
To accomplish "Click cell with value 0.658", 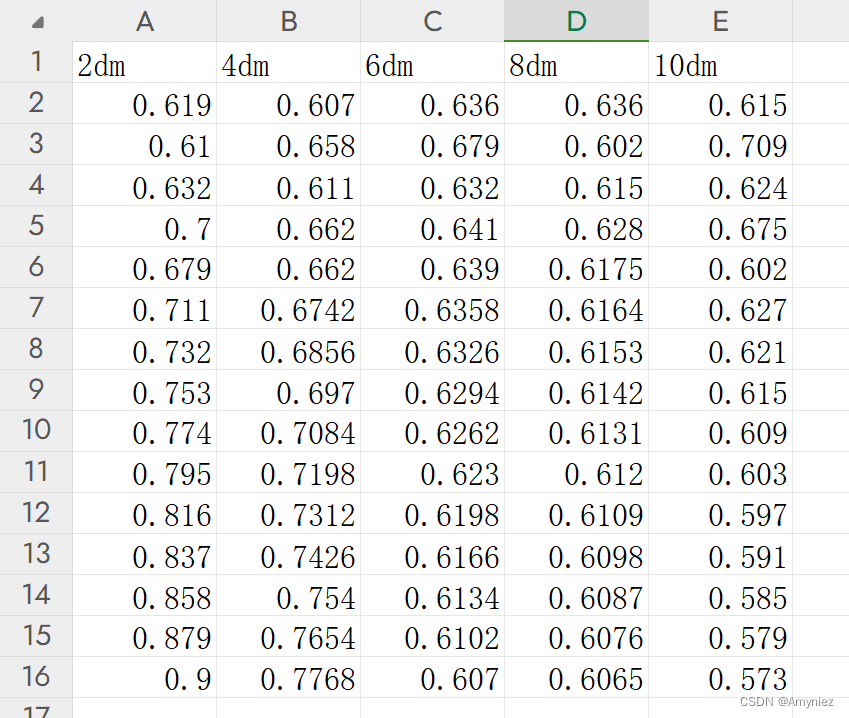I will point(288,144).
